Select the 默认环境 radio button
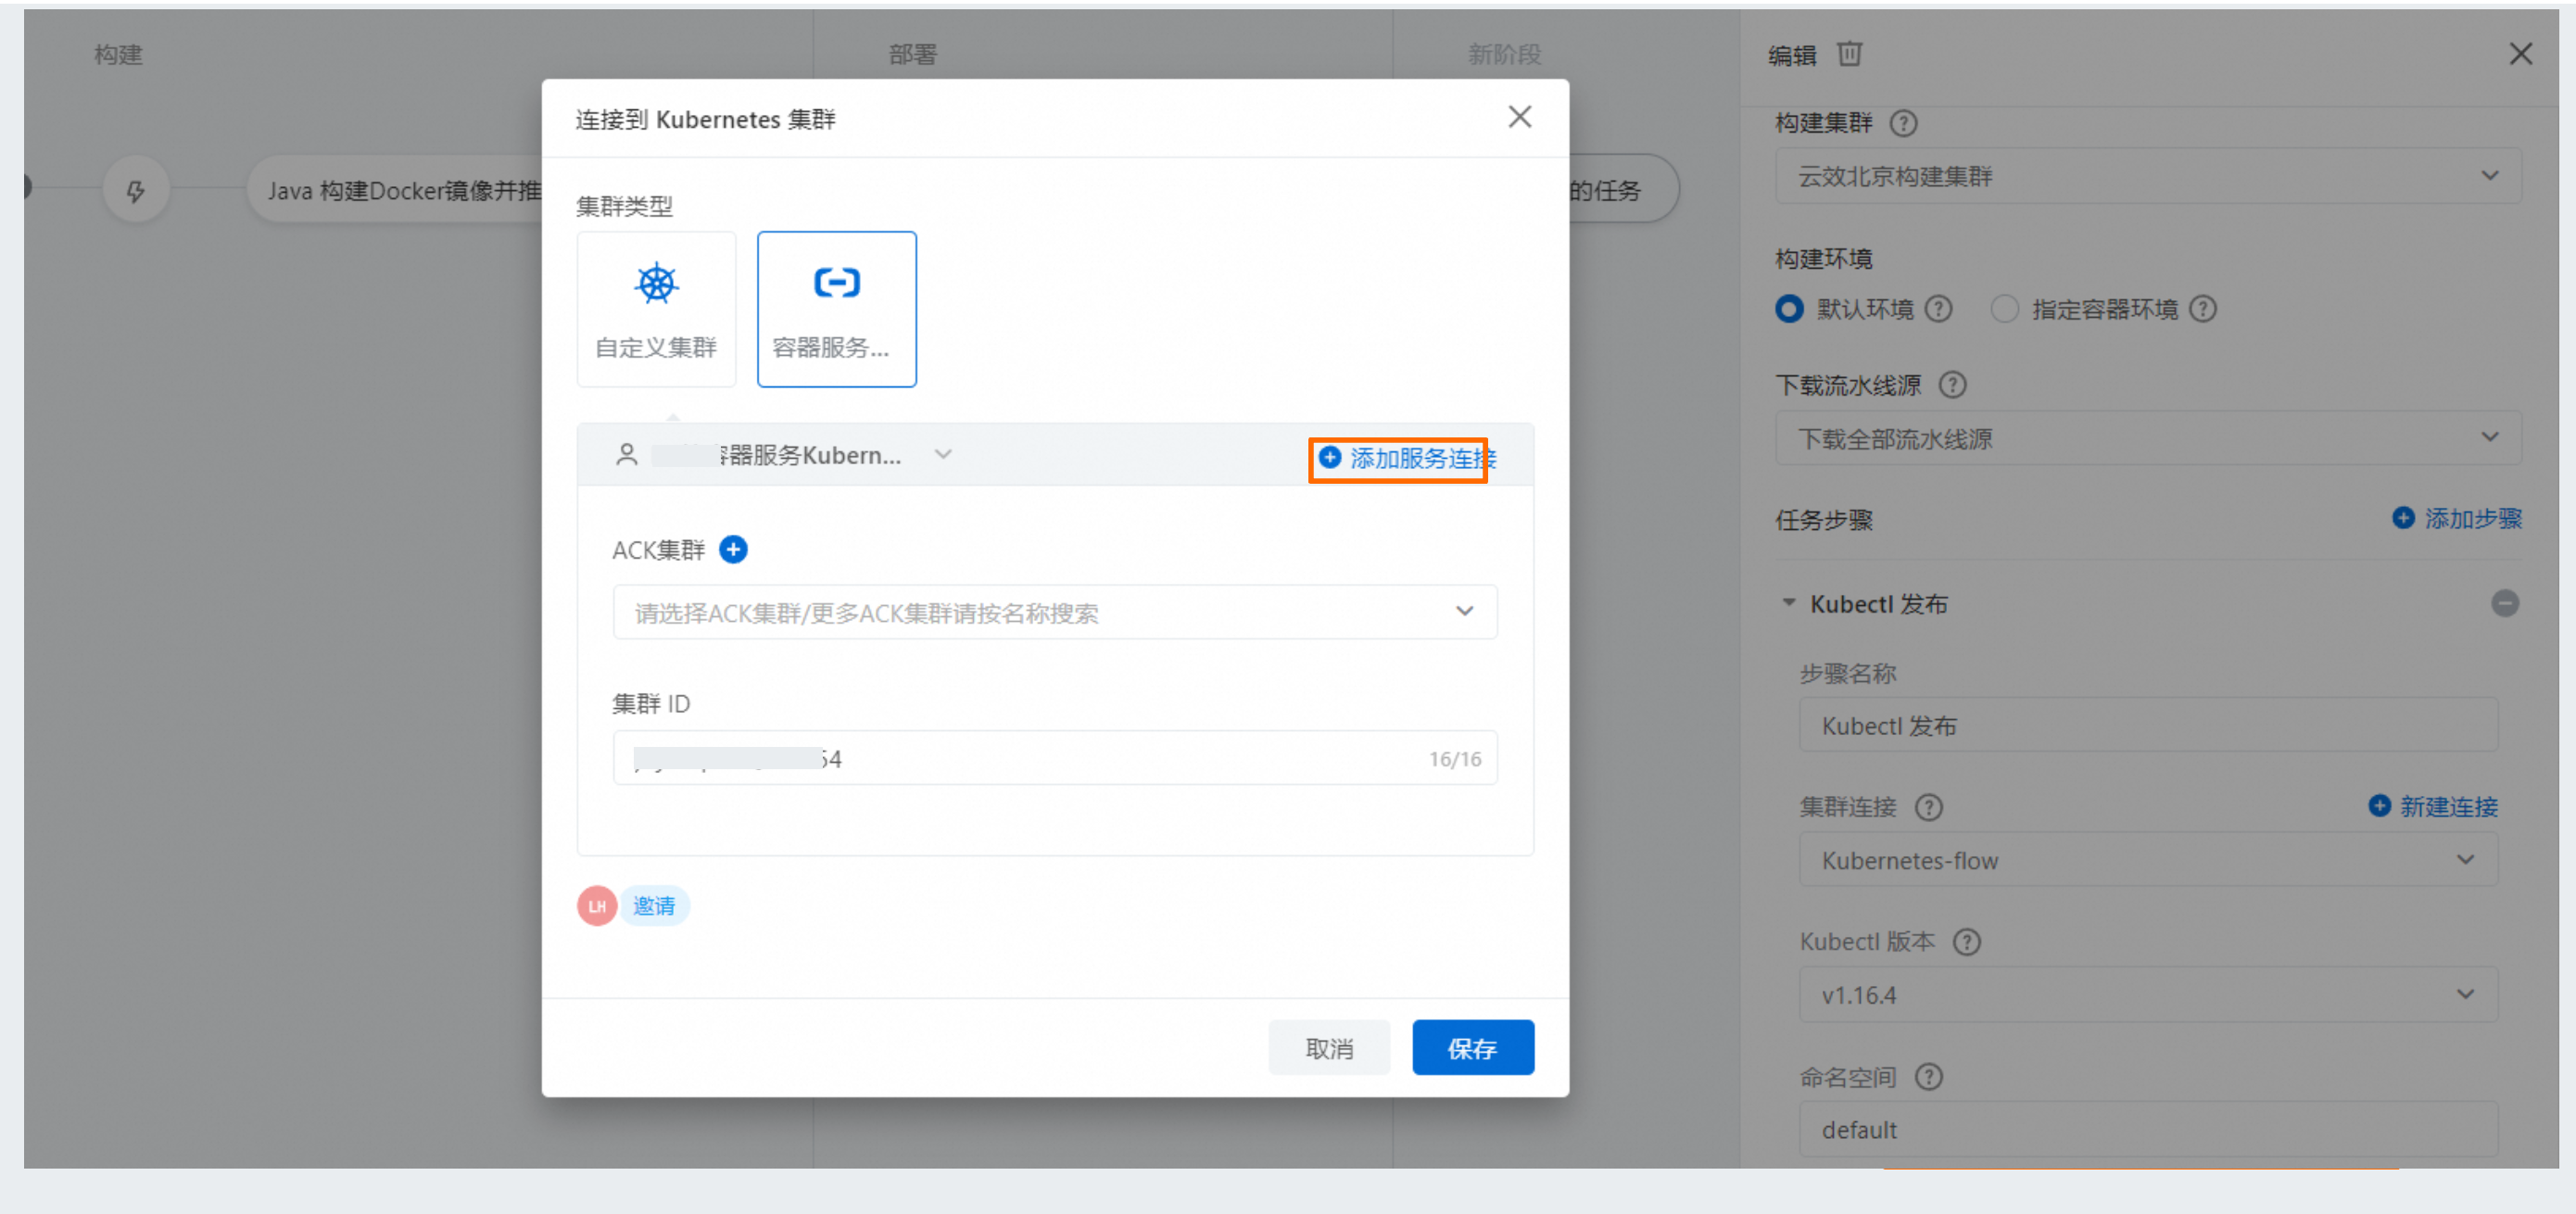The image size is (2576, 1214). 1789,309
